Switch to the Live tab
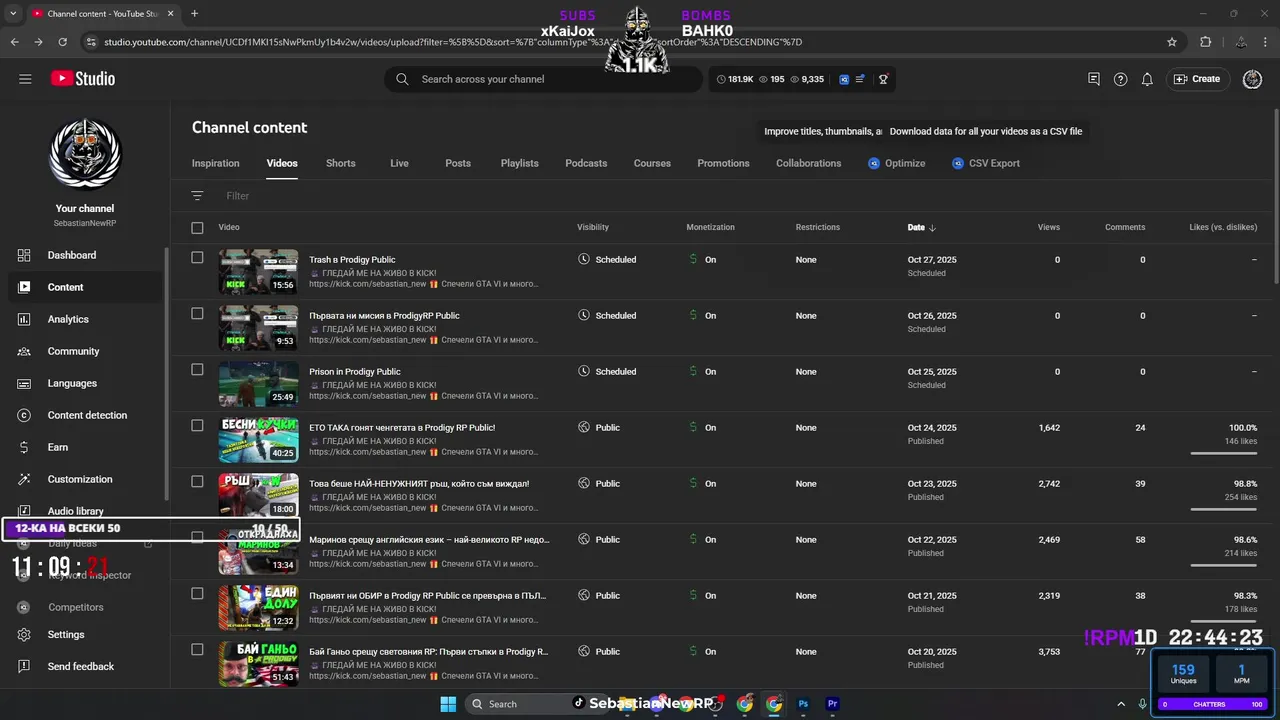 [x=399, y=163]
